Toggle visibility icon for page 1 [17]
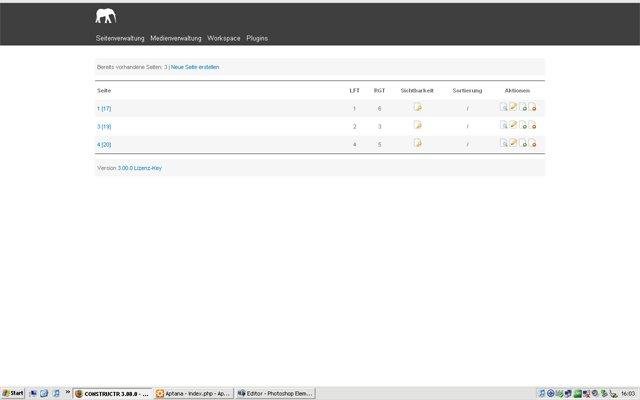The image size is (640, 400). click(417, 107)
